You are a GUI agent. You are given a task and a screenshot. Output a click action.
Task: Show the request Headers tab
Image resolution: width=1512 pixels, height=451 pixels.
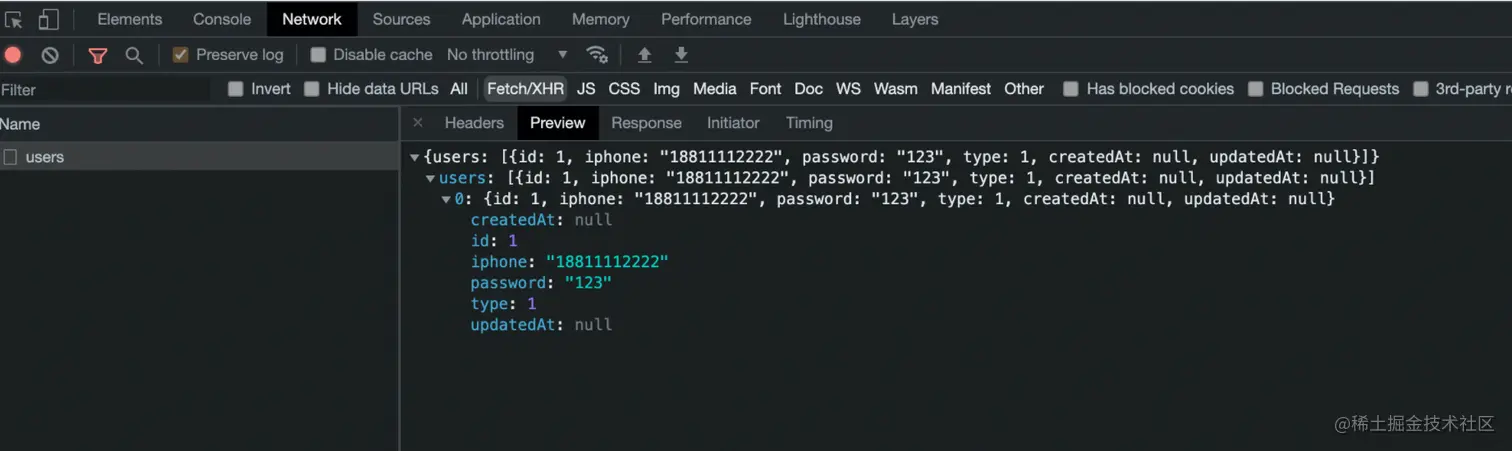pyautogui.click(x=474, y=123)
